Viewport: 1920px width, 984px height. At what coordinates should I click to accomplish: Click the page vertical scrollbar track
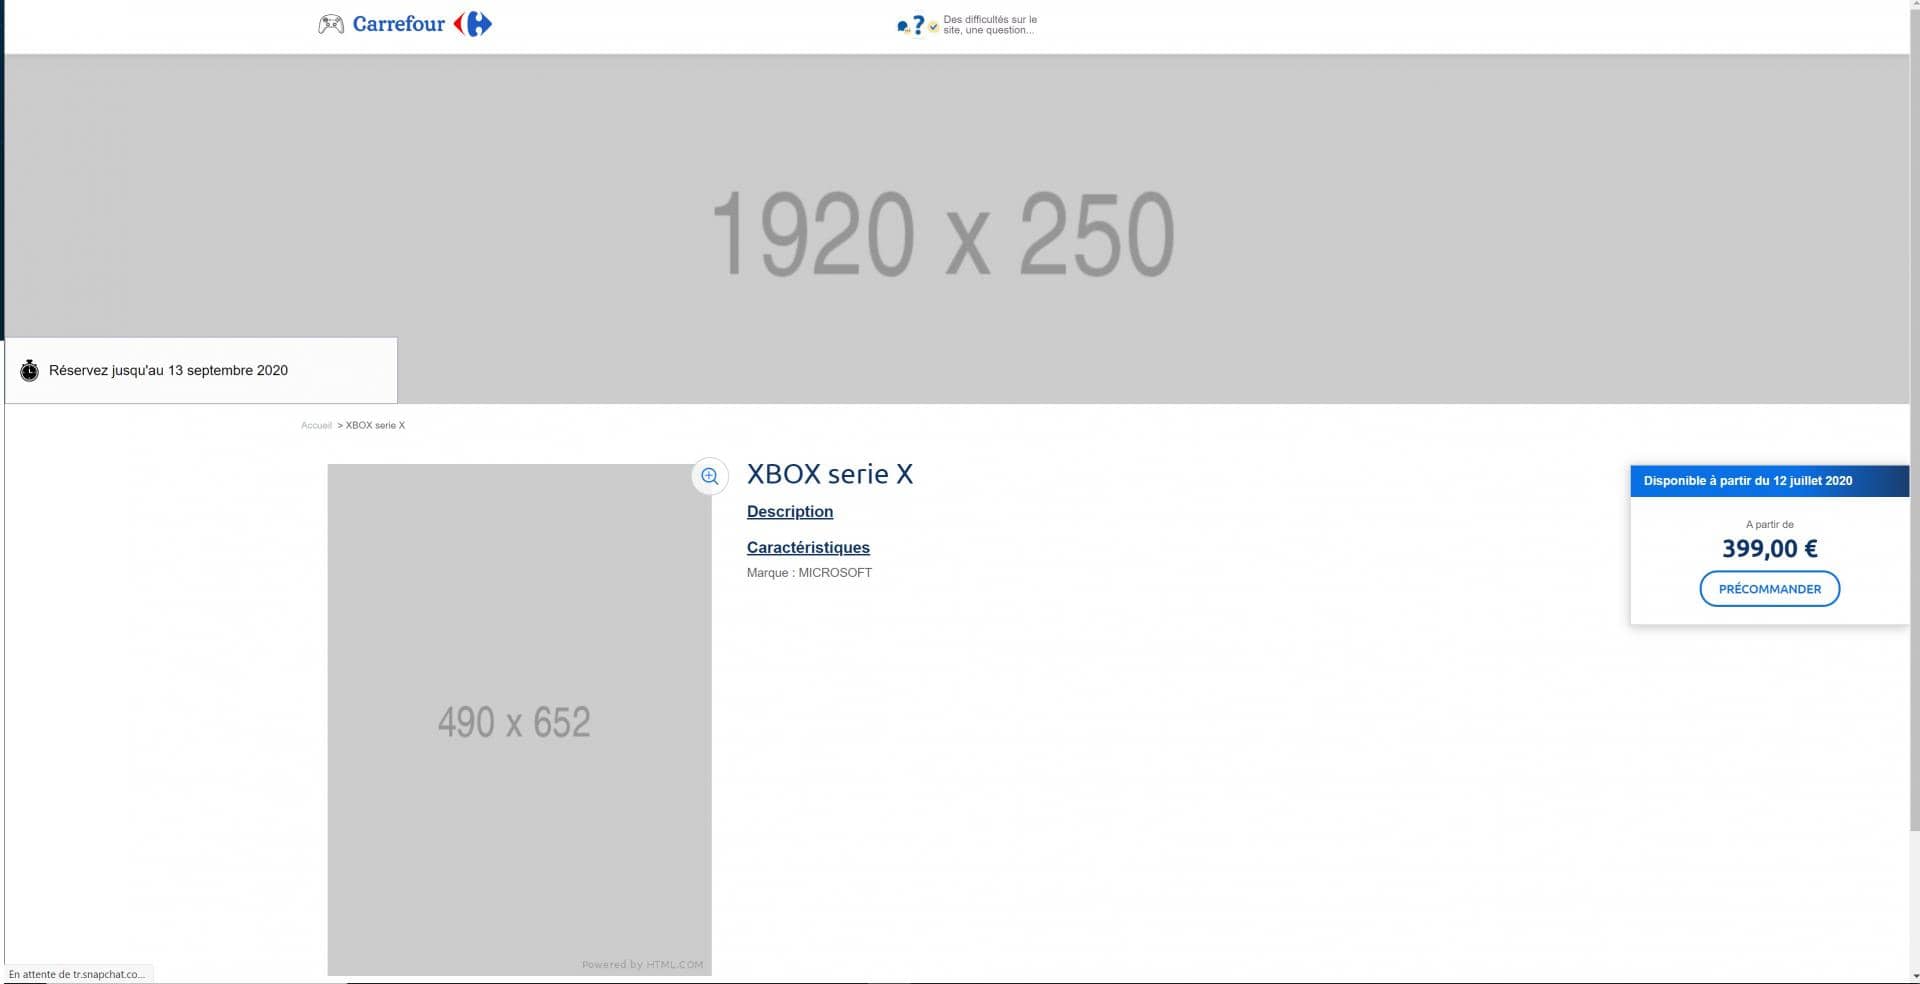point(1914,900)
